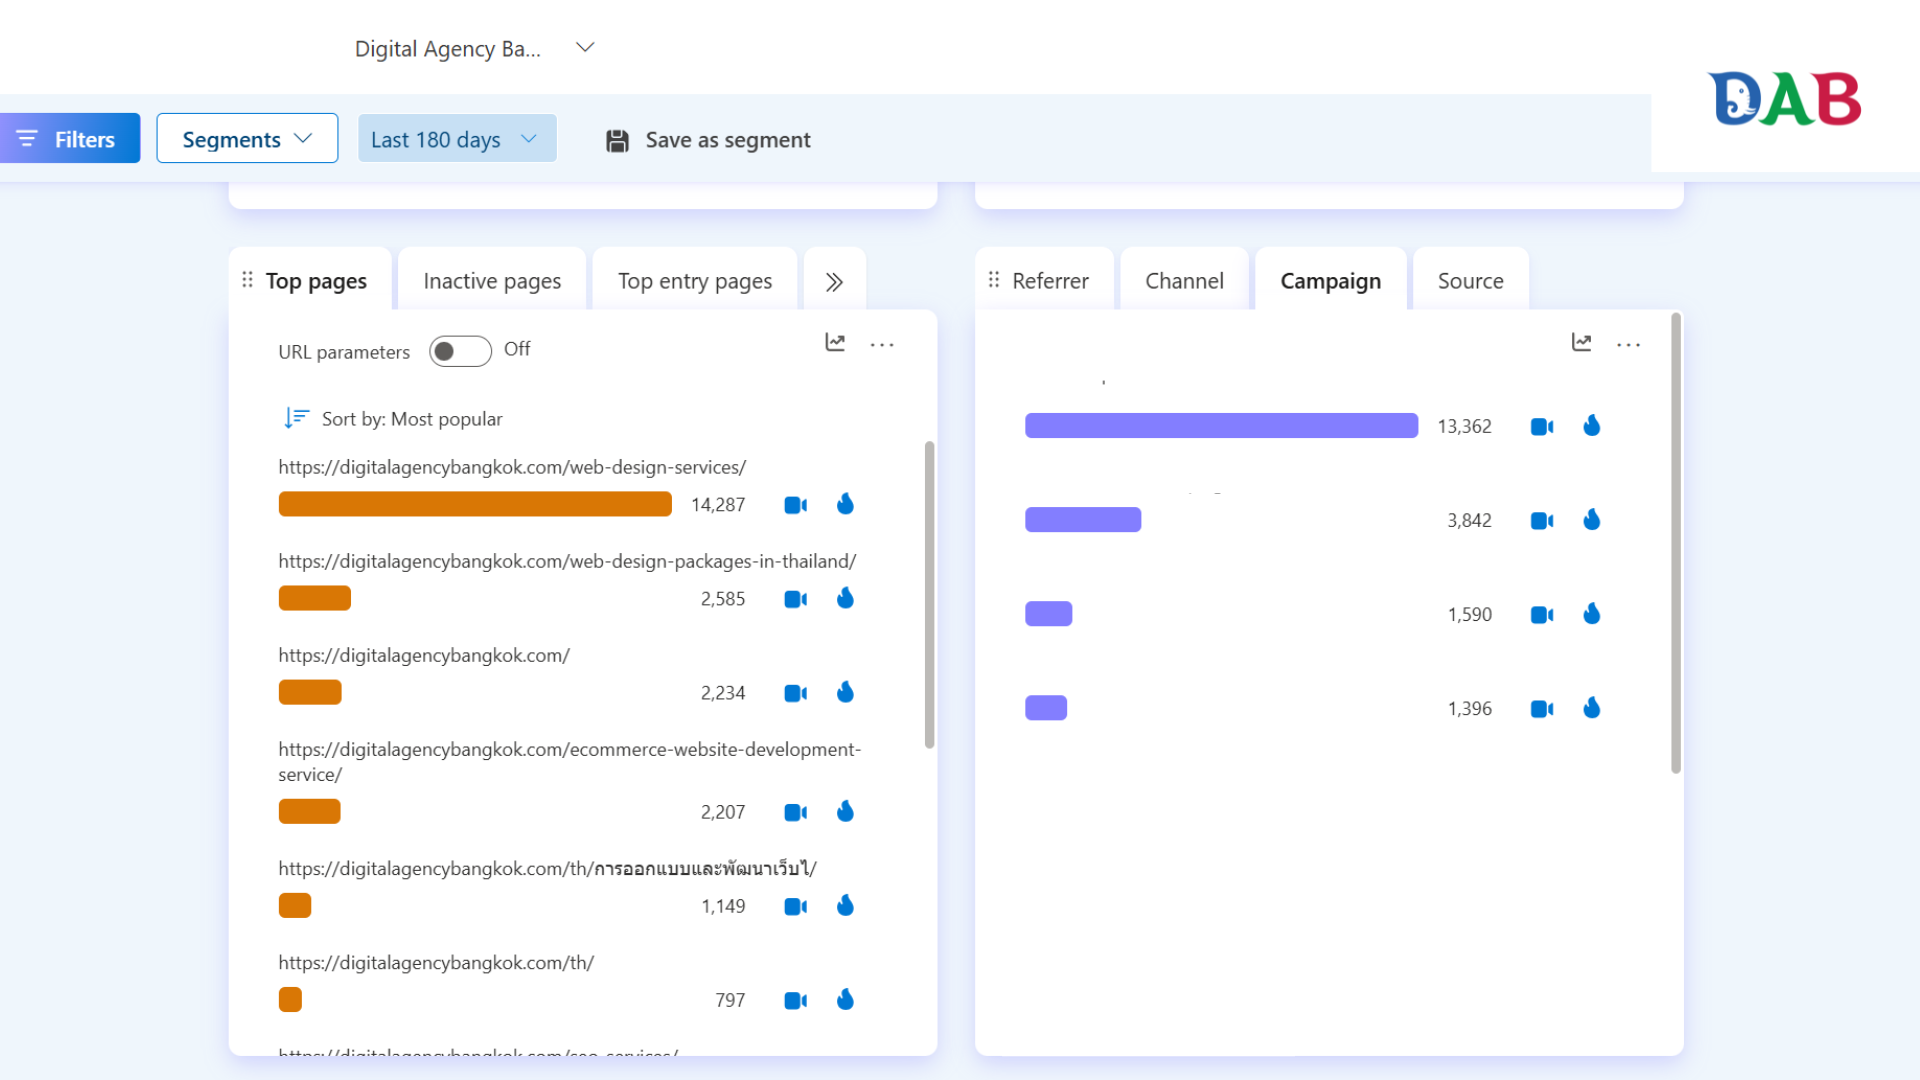Open heatmap for homepage row 2,234
1920x1080 pixels.
pyautogui.click(x=846, y=692)
